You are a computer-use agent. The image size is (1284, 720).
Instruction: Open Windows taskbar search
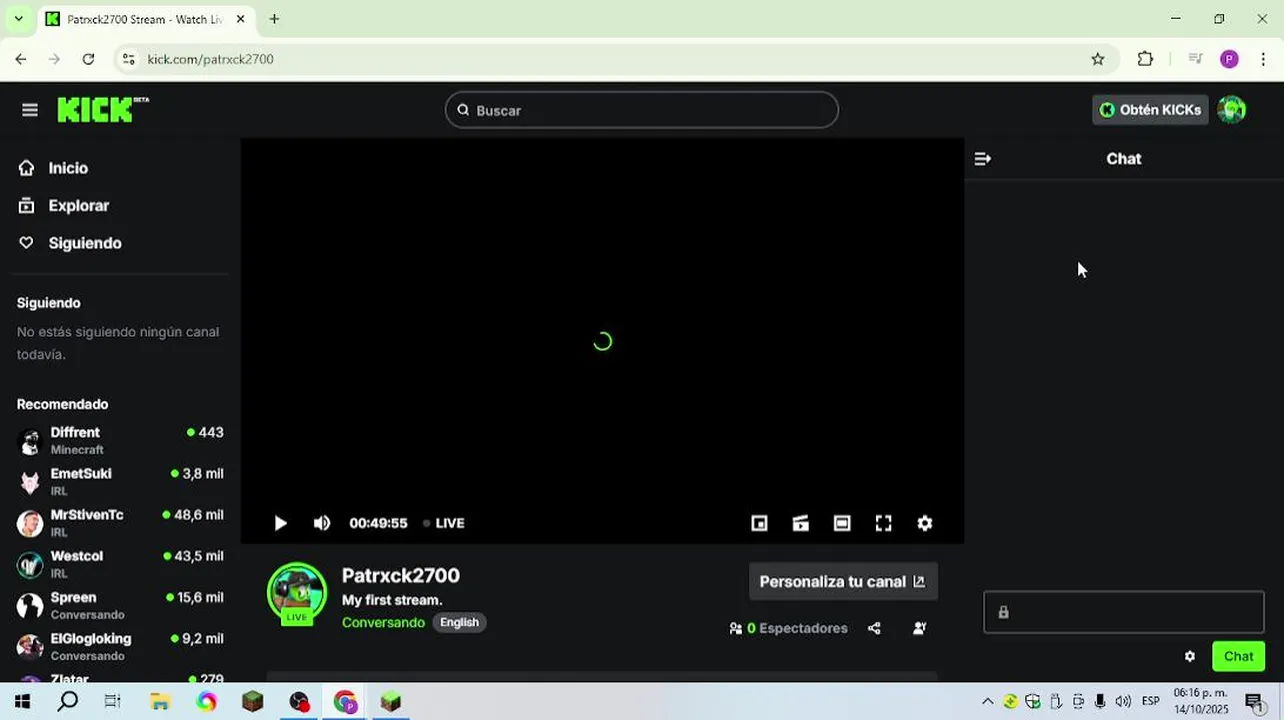click(x=67, y=702)
